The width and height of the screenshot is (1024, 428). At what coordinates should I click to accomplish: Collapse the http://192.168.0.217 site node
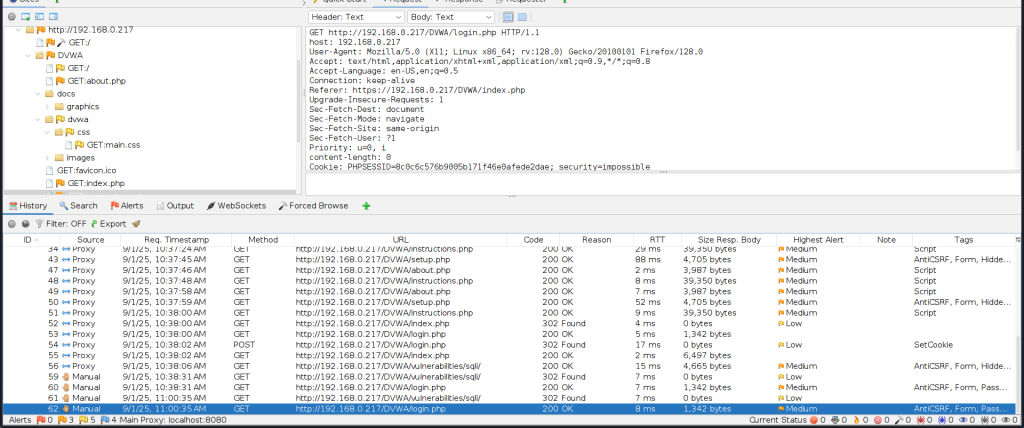click(x=18, y=30)
